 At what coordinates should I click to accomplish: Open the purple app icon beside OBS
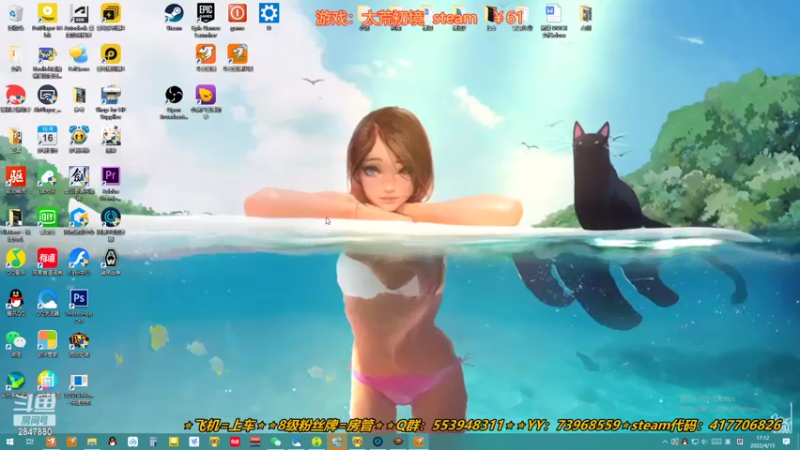206,95
